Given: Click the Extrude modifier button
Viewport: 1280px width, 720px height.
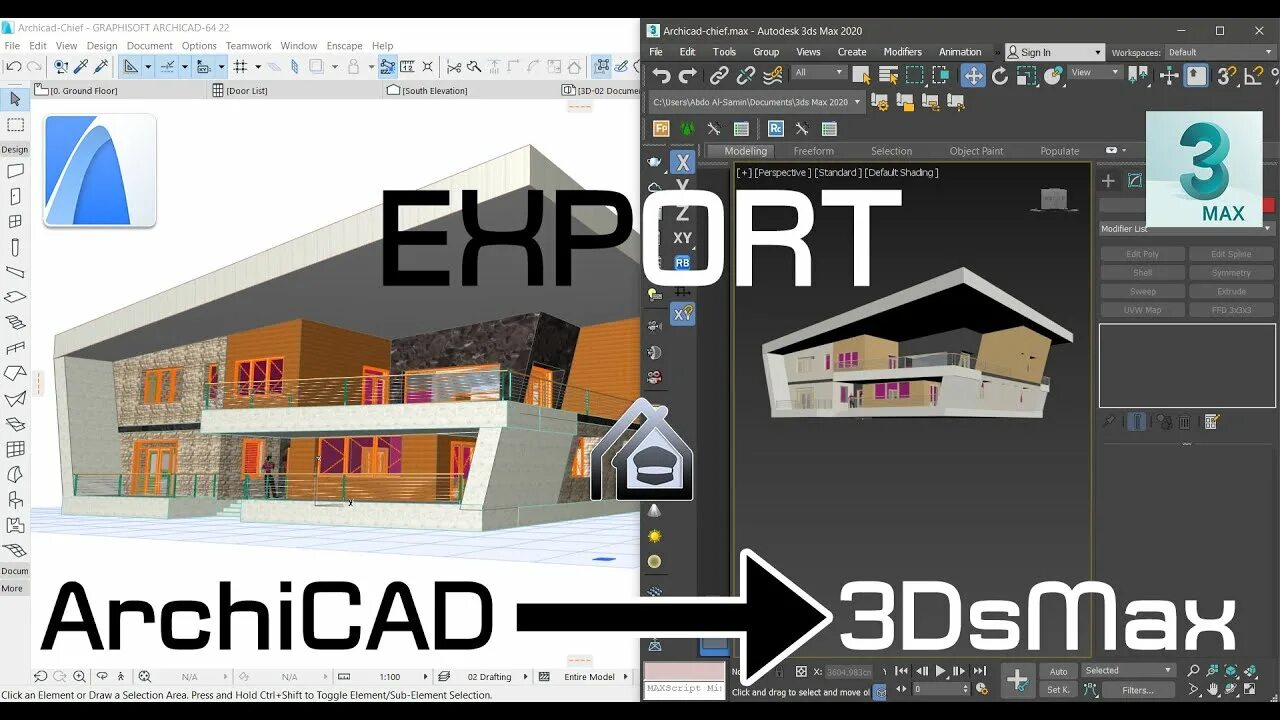Looking at the screenshot, I should pos(1231,291).
